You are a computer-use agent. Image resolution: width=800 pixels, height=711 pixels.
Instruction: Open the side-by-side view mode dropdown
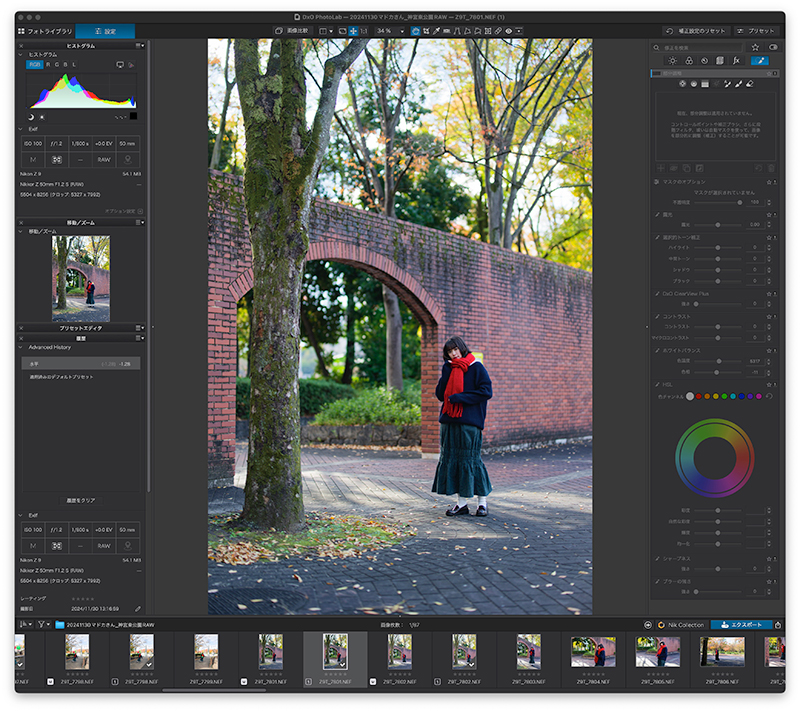click(326, 31)
